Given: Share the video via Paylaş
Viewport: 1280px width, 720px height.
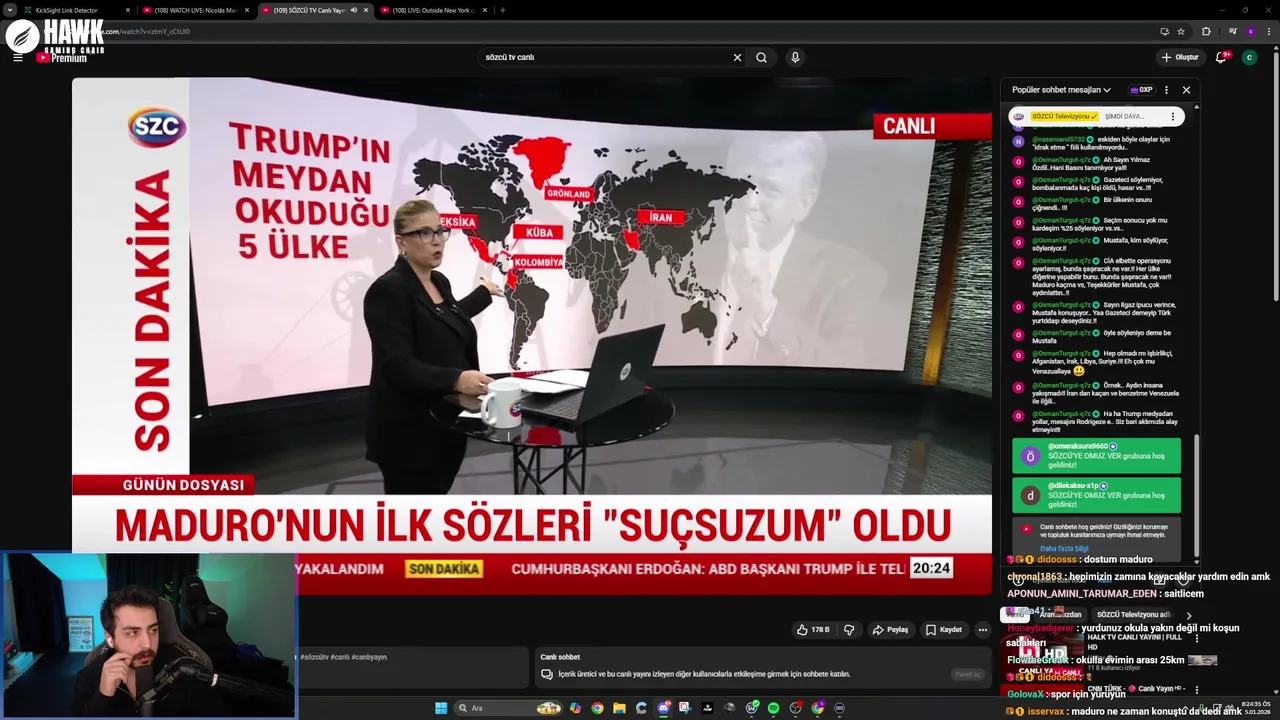Looking at the screenshot, I should point(890,630).
